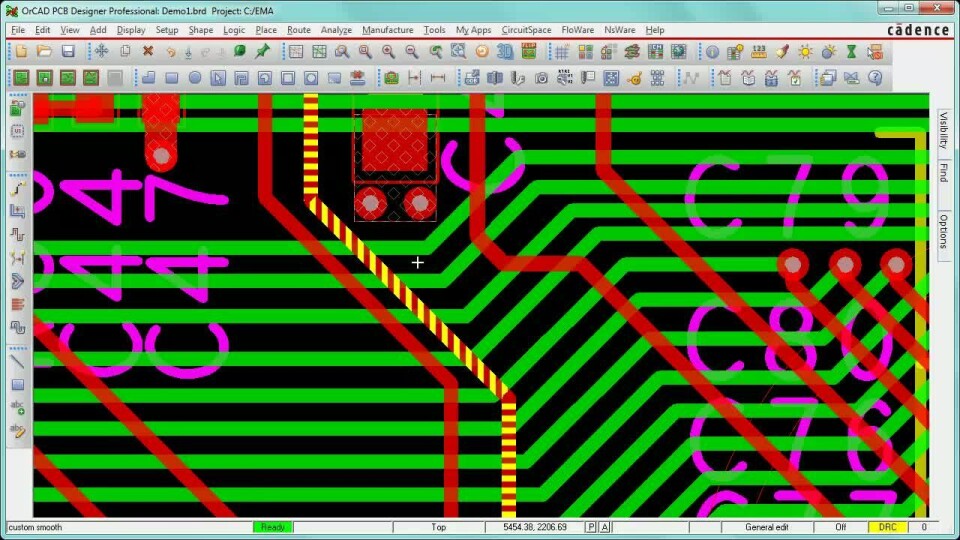Select the Add Rectangle tool in sidebar
This screenshot has height=540, width=960.
[18, 384]
